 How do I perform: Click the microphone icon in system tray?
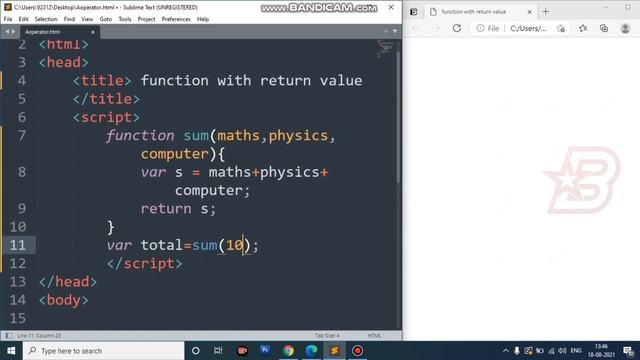pos(517,351)
